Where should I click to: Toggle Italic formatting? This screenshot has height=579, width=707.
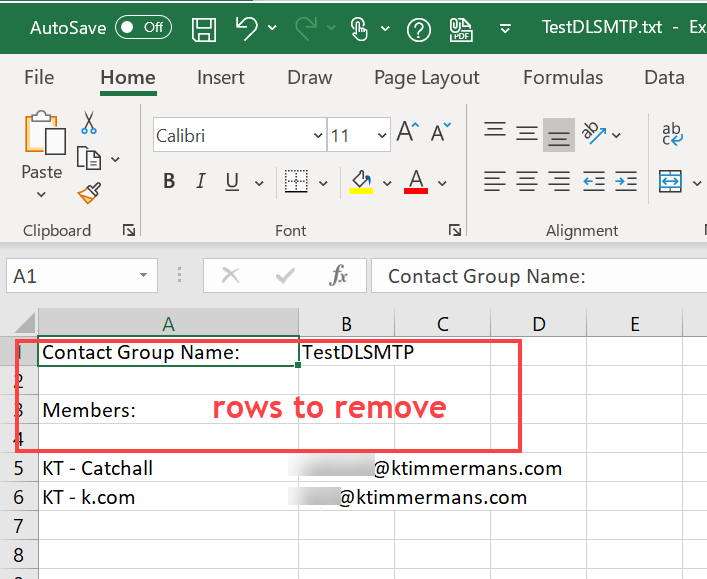(x=201, y=181)
